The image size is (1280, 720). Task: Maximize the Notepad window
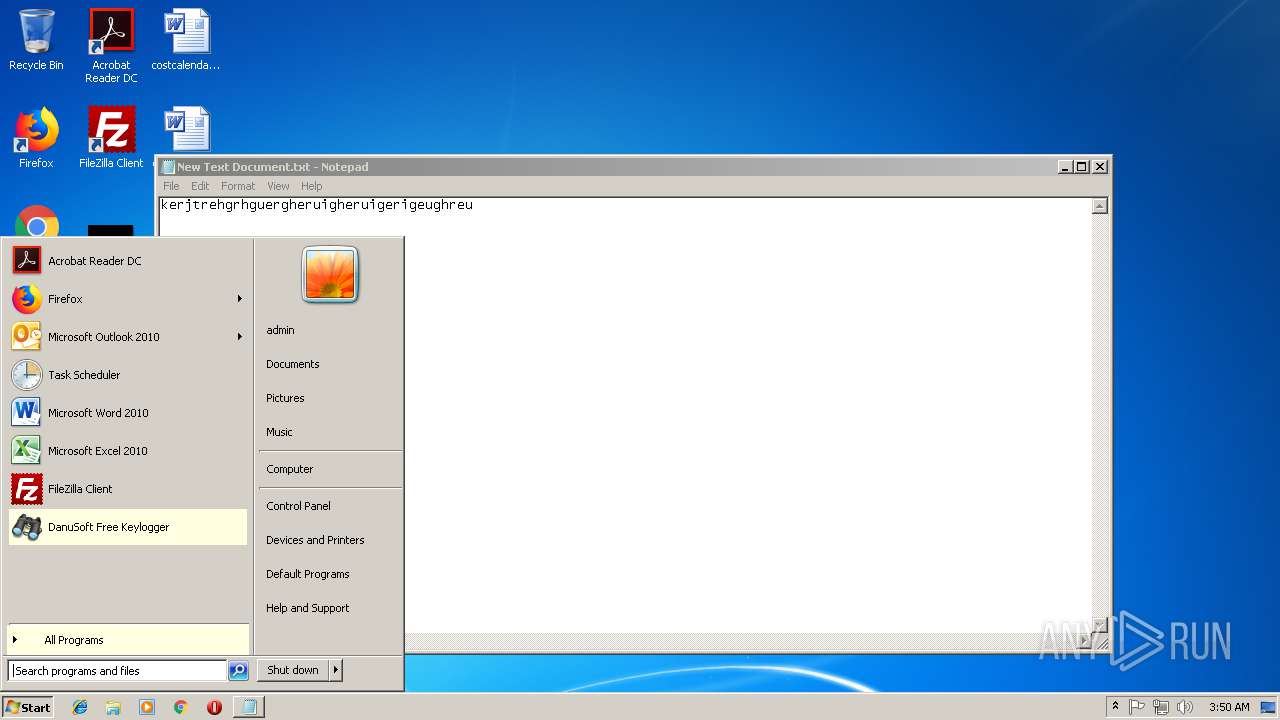tap(1082, 167)
